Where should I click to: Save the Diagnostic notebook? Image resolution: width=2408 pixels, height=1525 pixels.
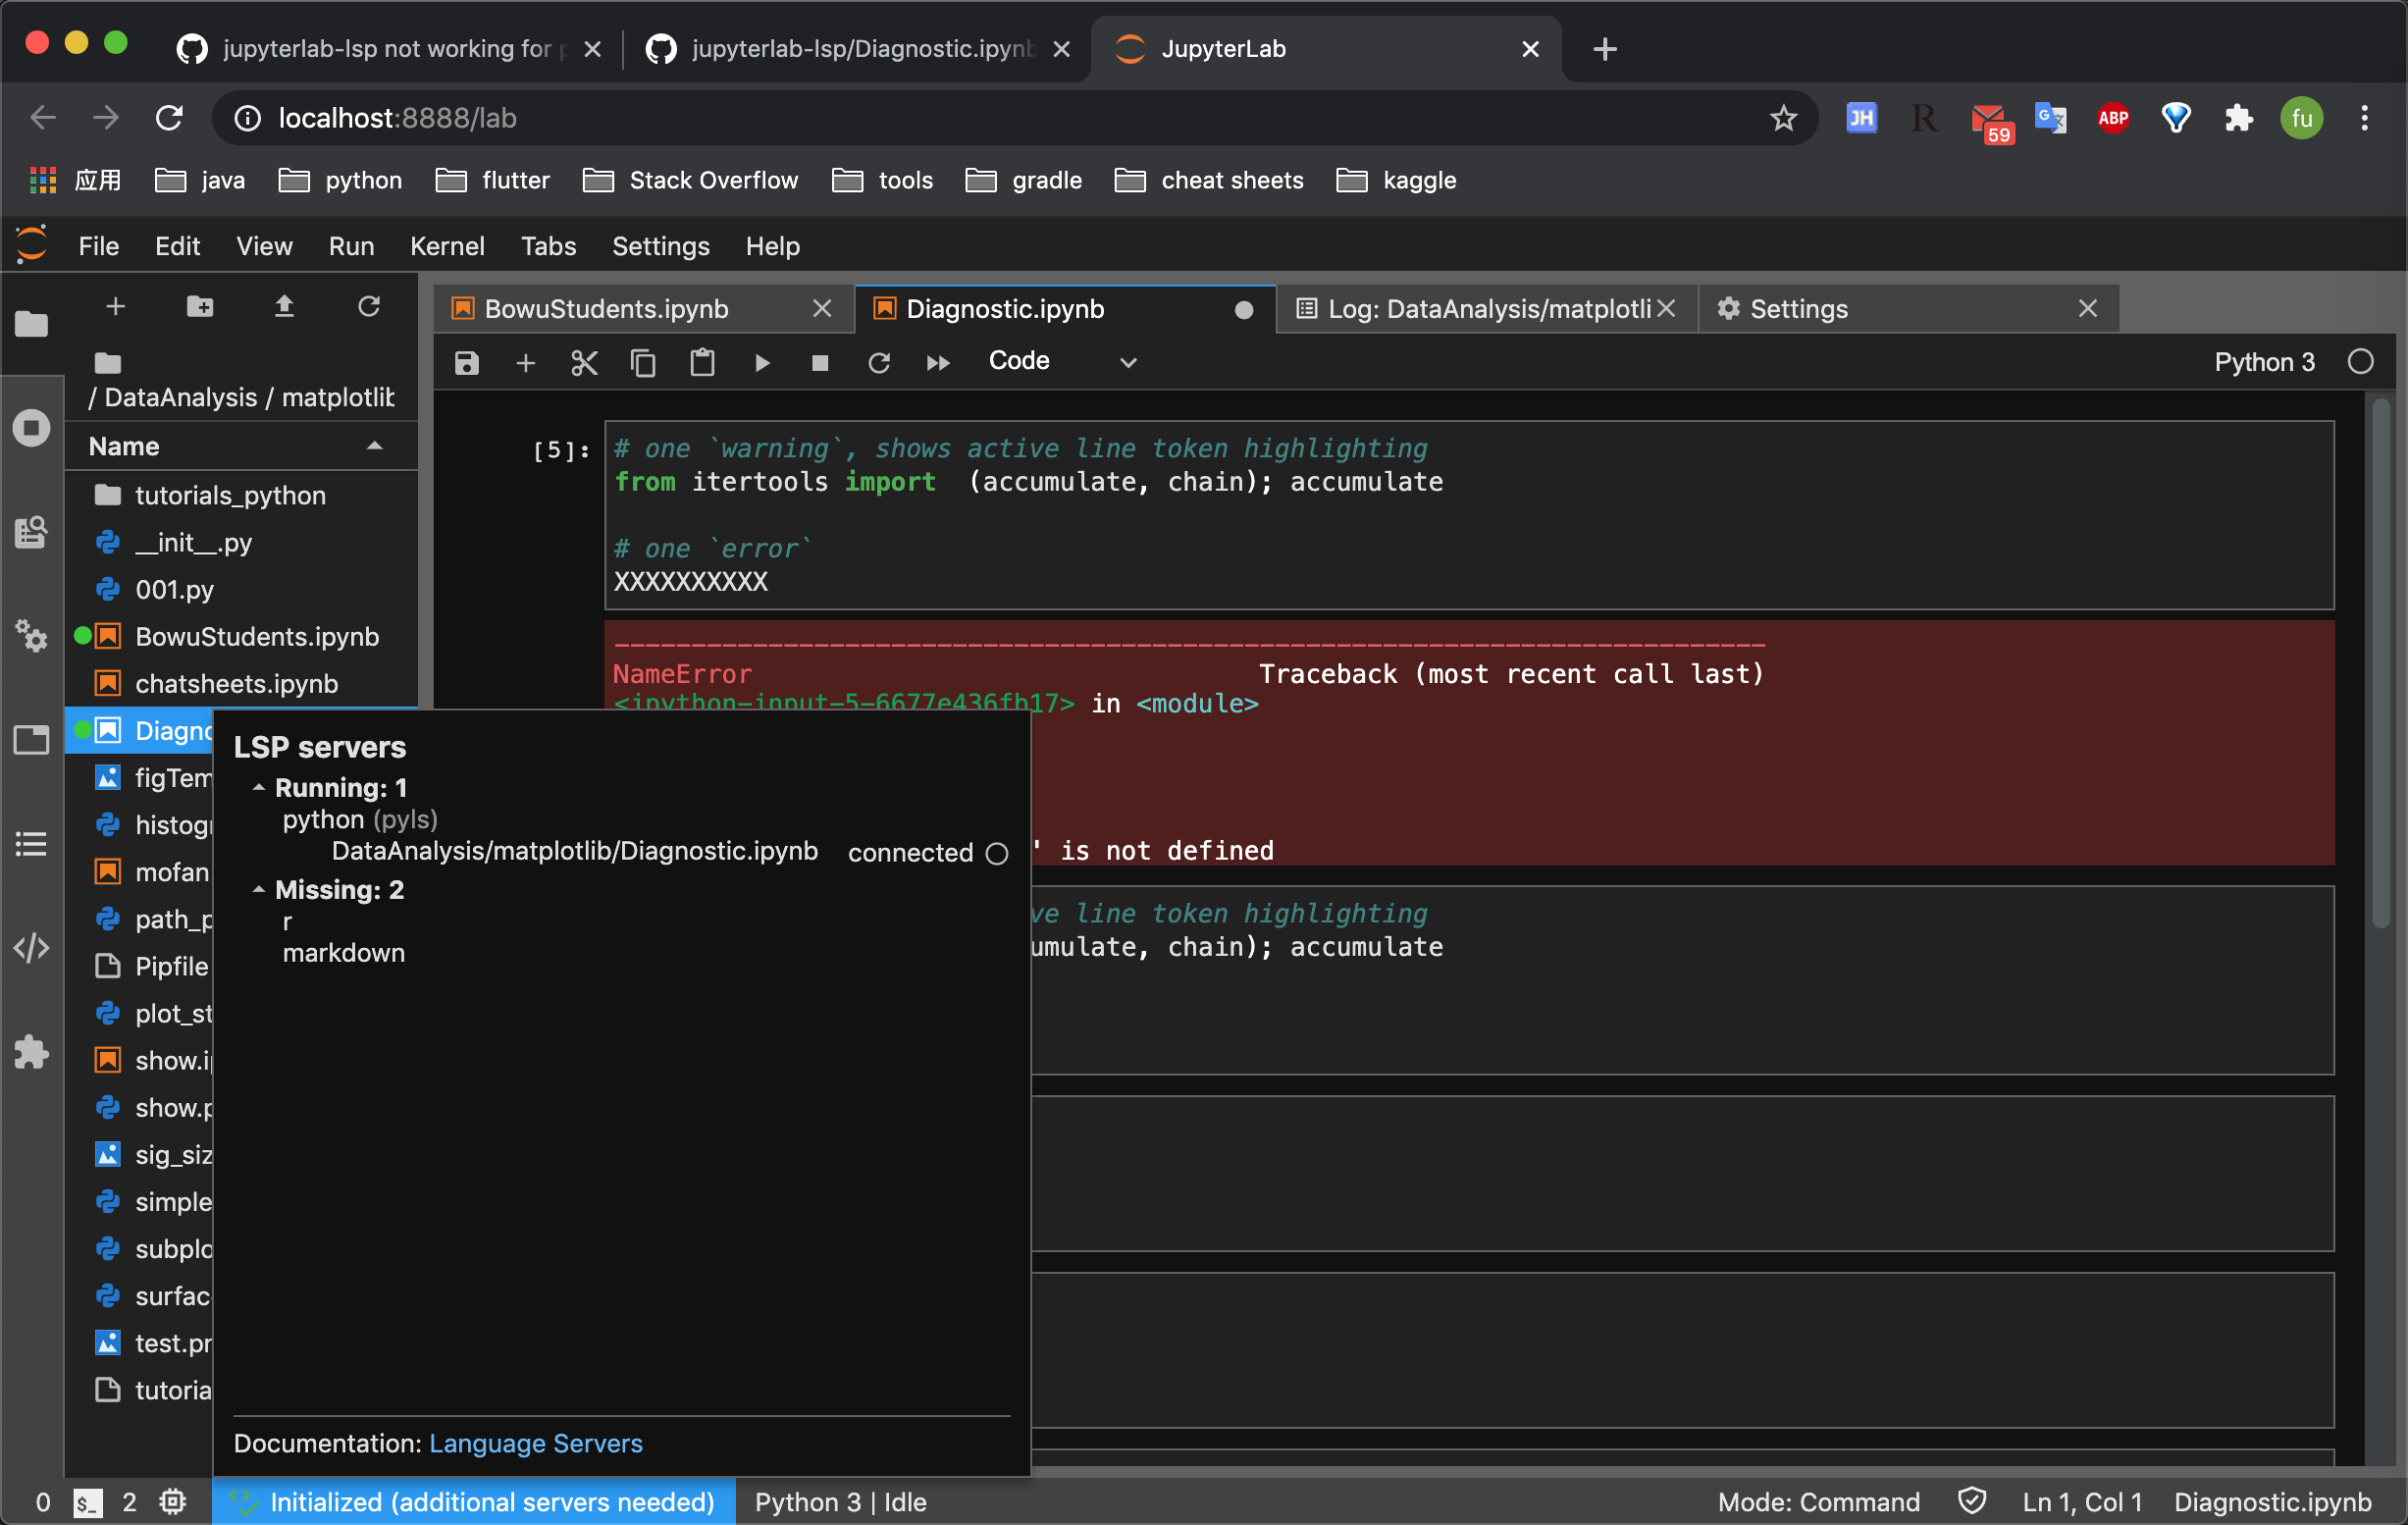point(466,362)
